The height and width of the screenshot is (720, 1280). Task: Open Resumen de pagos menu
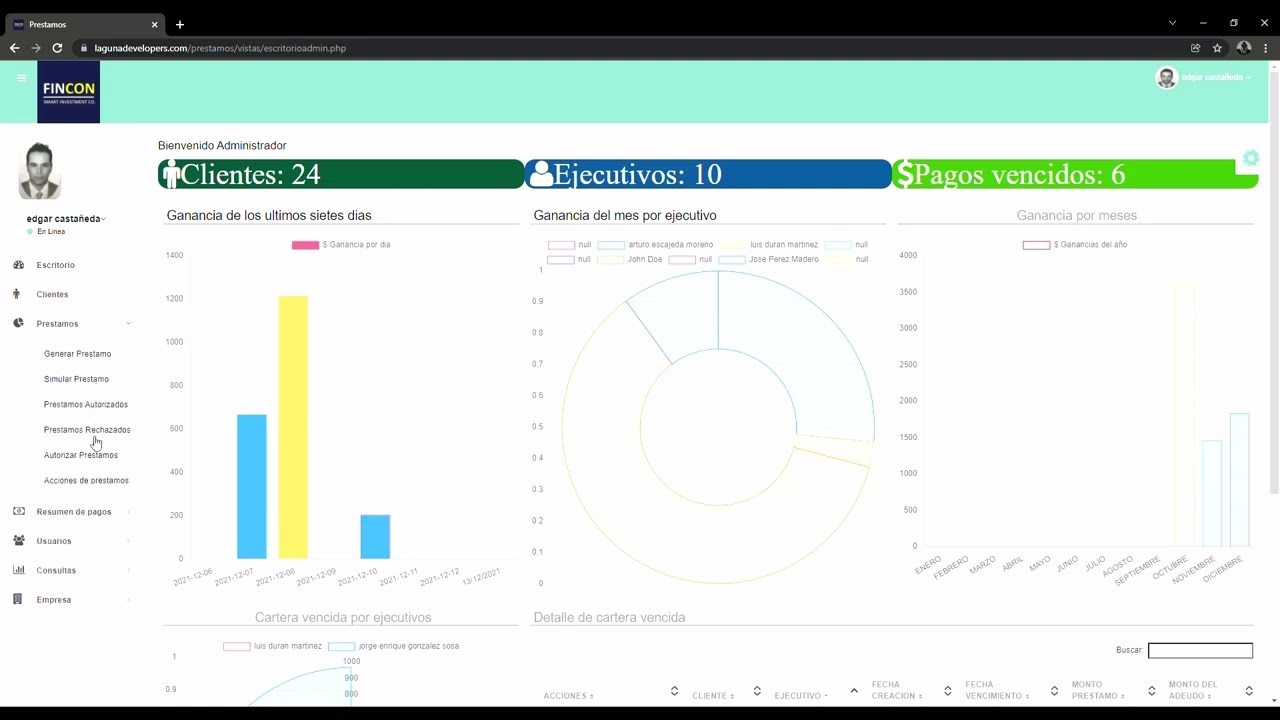[74, 512]
